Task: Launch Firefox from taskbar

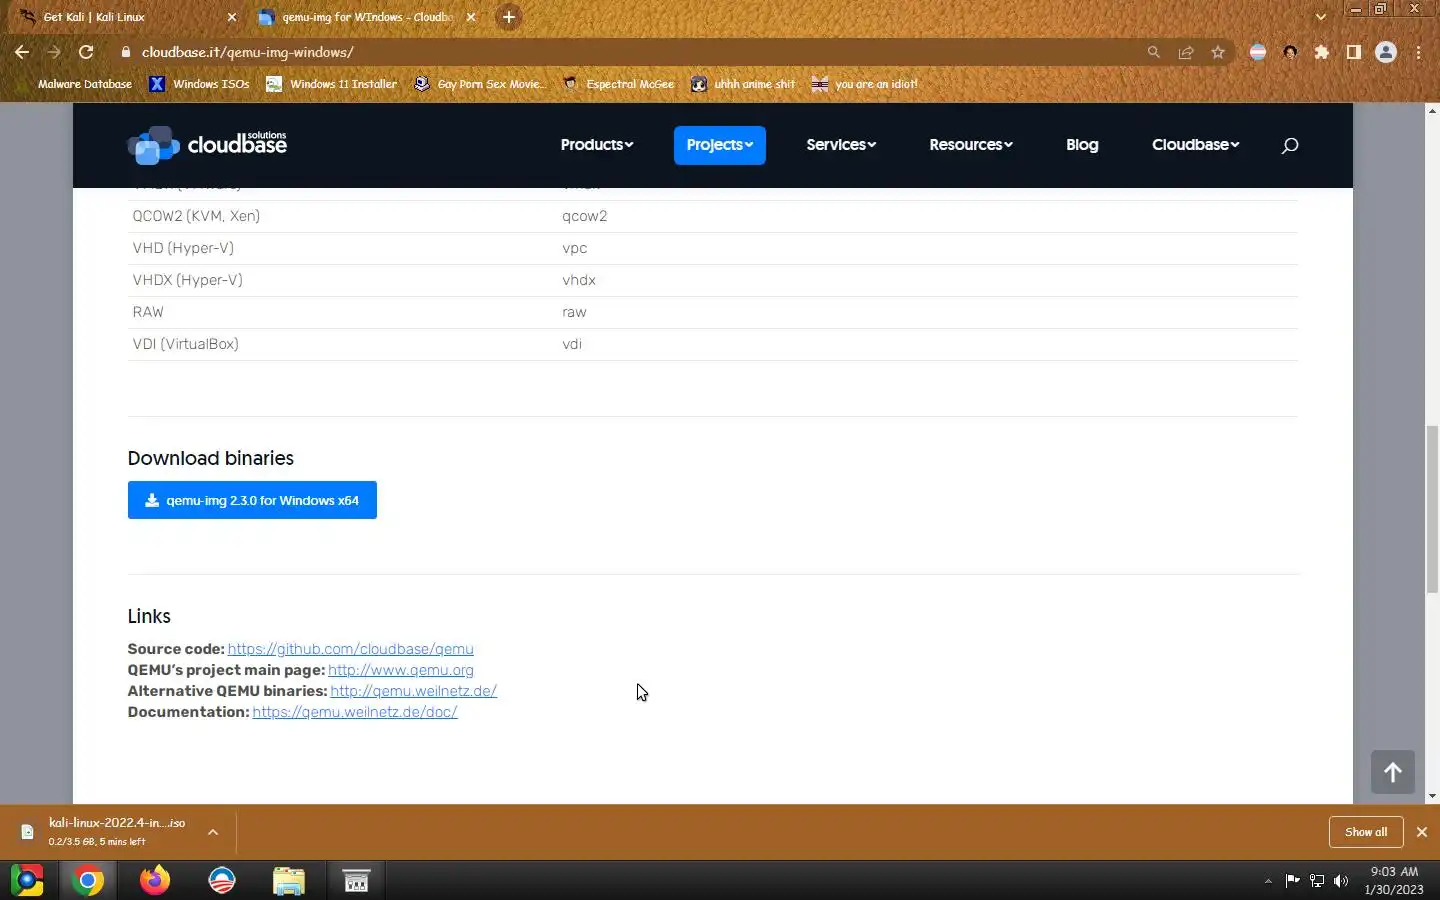Action: click(155, 880)
